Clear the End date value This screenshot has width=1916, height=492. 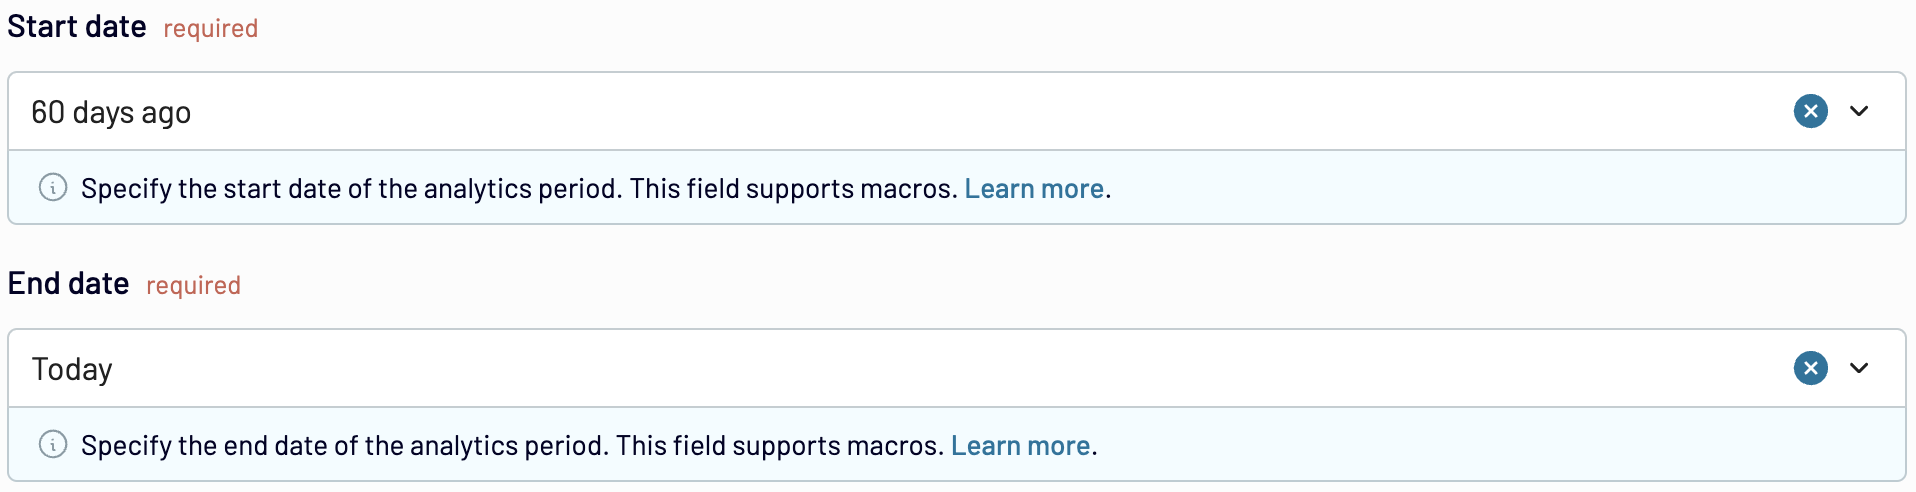click(1810, 368)
